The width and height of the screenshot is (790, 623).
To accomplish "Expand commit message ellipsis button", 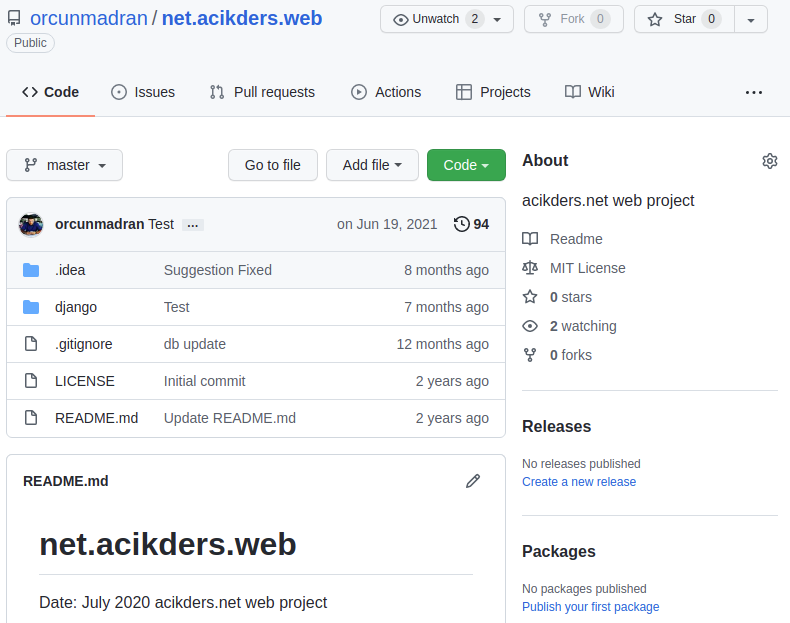I will point(192,225).
